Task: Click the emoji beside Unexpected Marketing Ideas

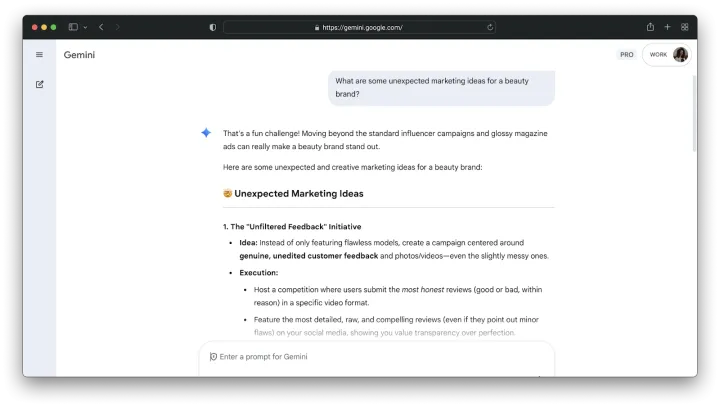Action: click(x=227, y=193)
